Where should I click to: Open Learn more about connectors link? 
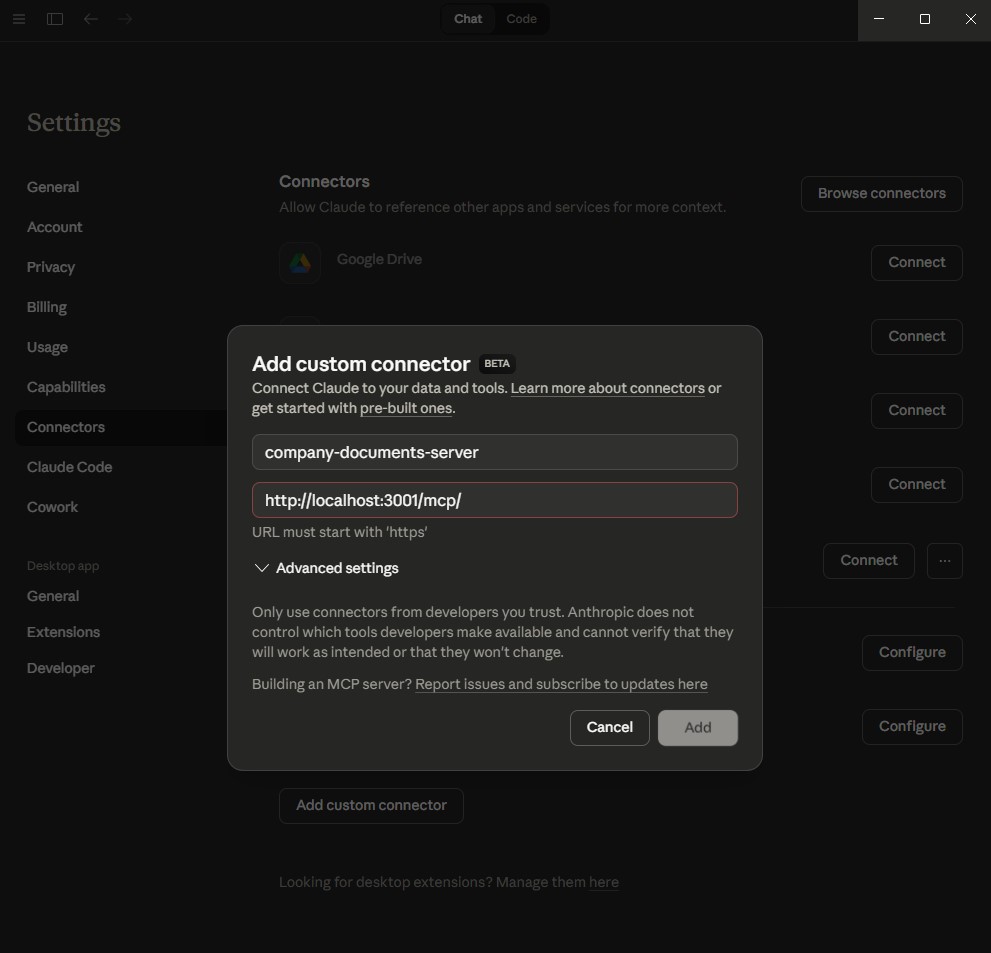click(x=607, y=388)
